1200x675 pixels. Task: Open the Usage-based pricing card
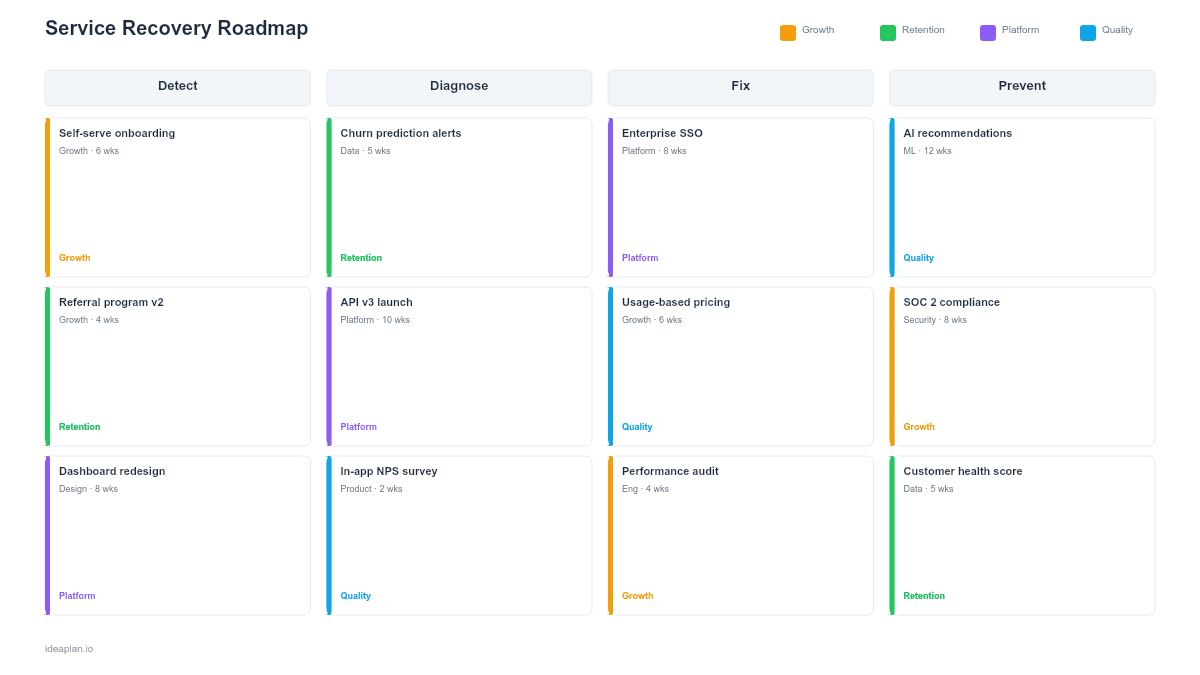(740, 366)
